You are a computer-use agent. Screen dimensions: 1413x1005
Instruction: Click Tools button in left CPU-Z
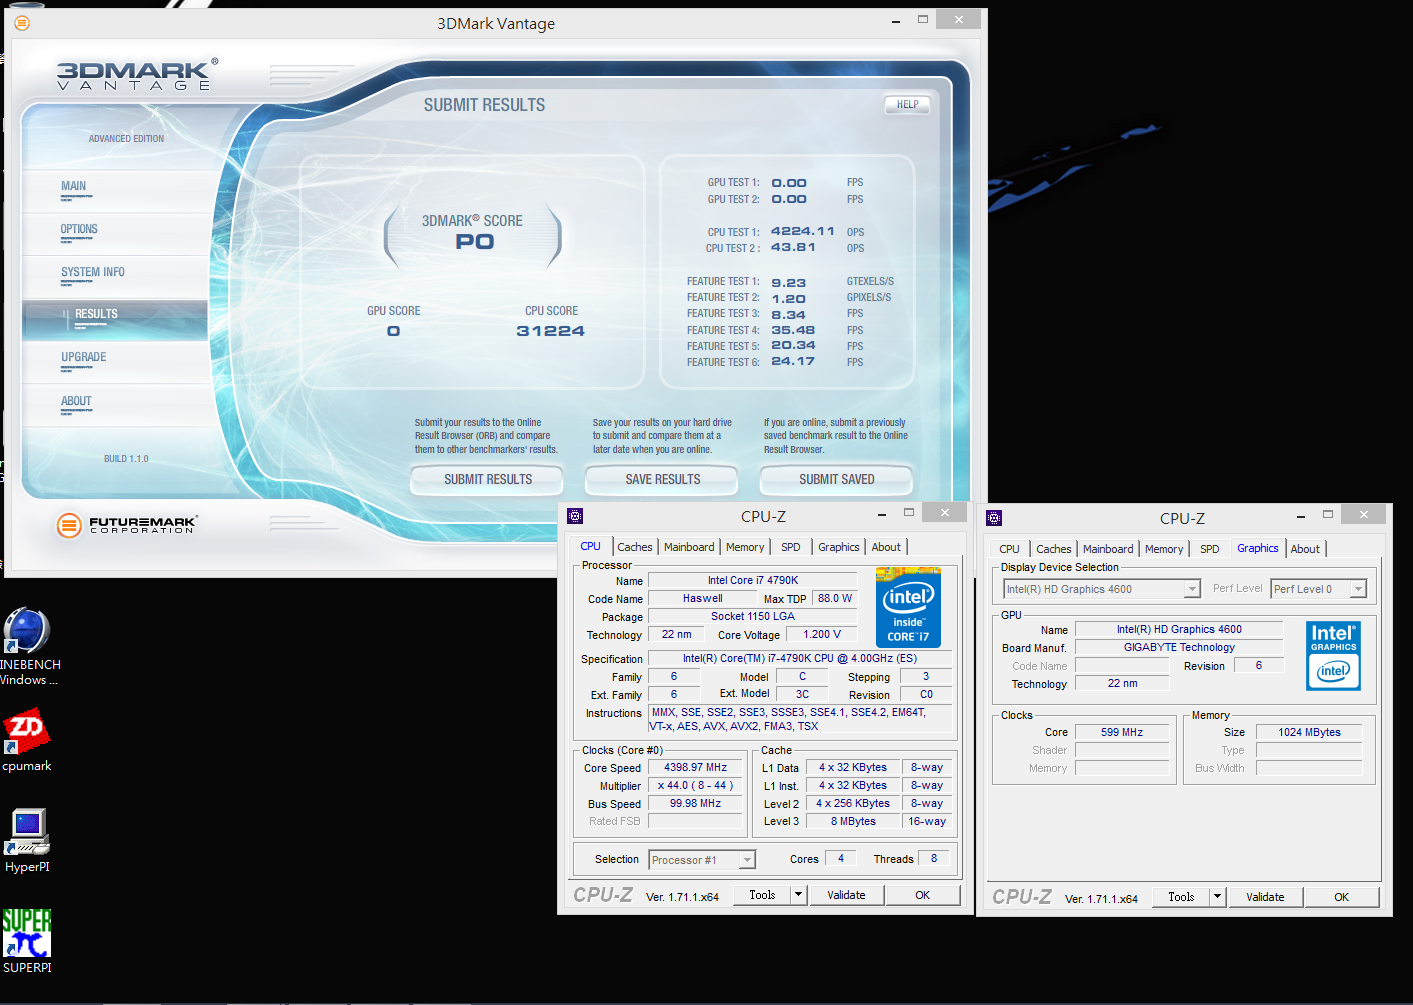(x=762, y=895)
